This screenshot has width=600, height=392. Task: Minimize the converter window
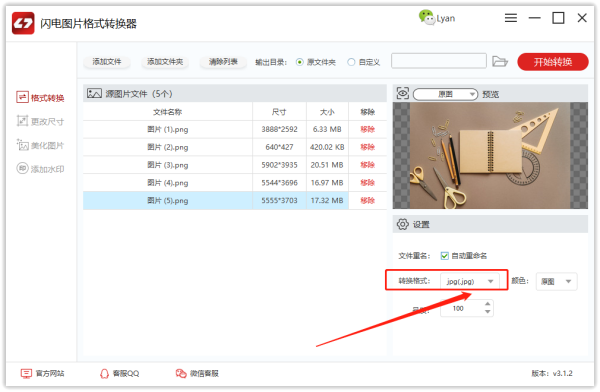tap(534, 18)
